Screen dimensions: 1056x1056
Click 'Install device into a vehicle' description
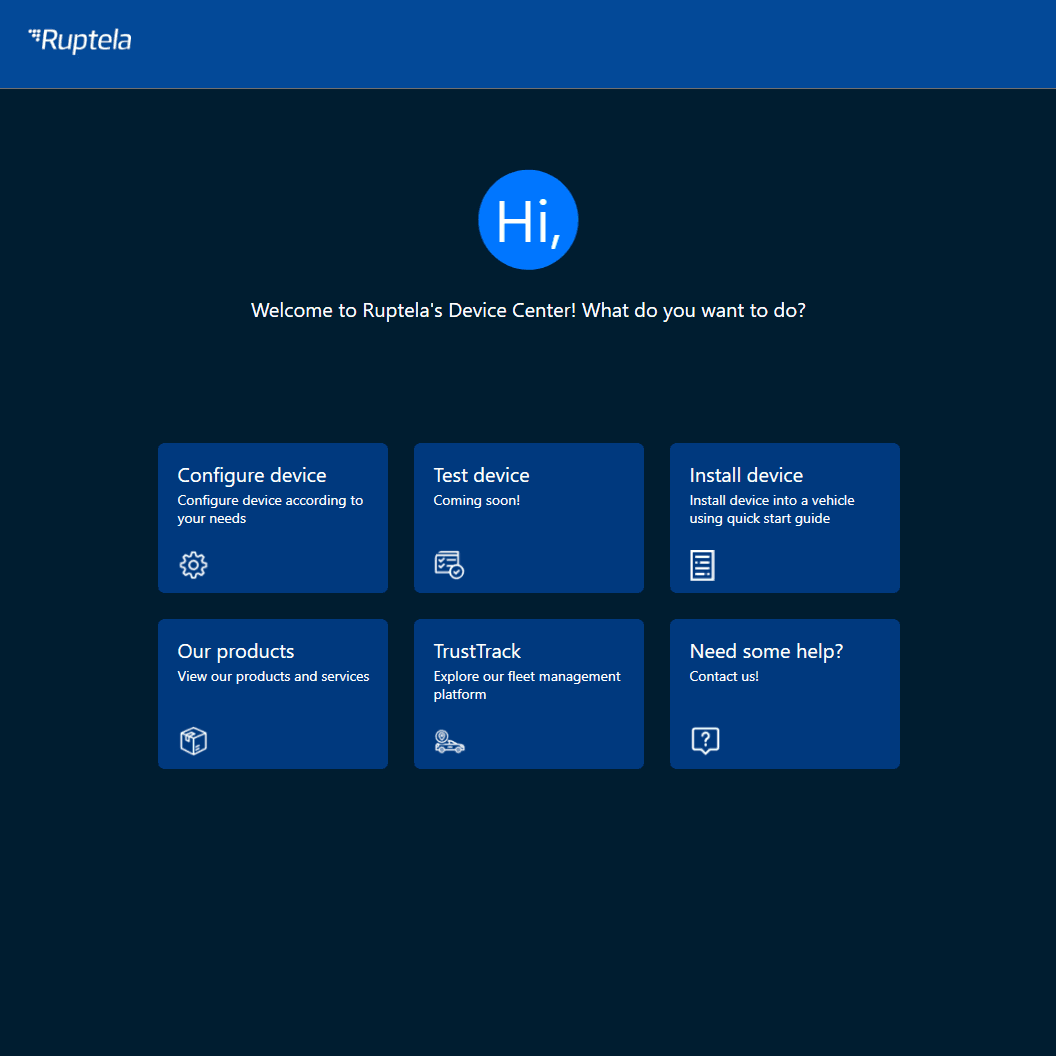pos(772,509)
